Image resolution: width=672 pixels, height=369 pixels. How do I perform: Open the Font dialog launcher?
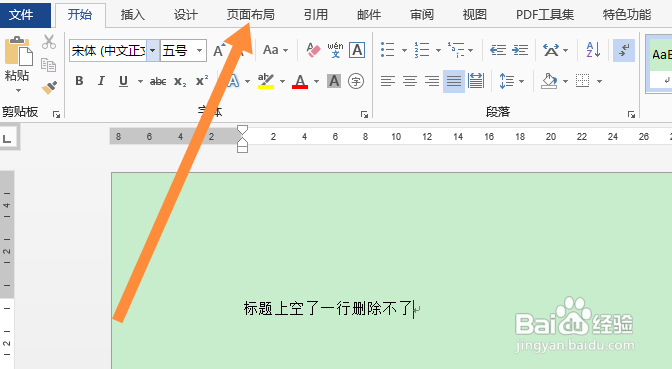364,114
